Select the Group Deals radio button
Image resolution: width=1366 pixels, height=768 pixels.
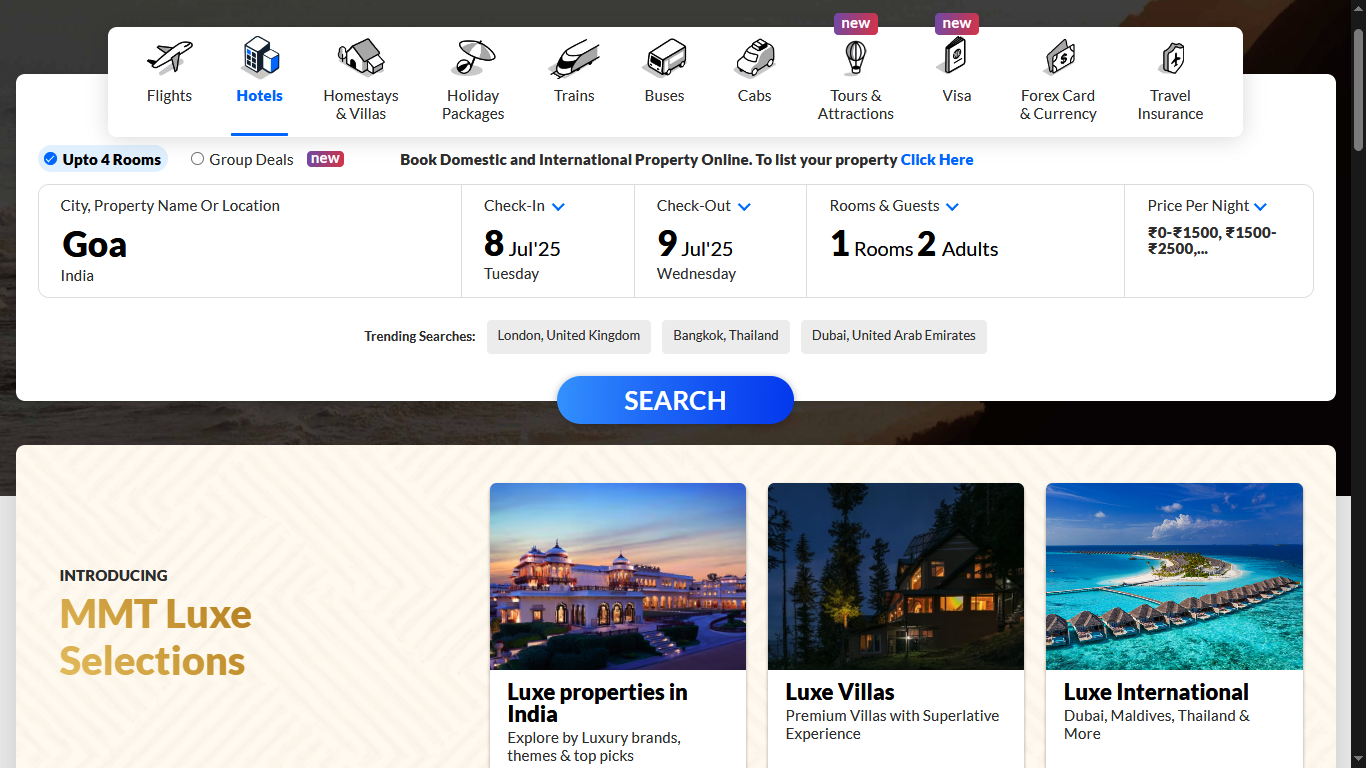click(198, 159)
